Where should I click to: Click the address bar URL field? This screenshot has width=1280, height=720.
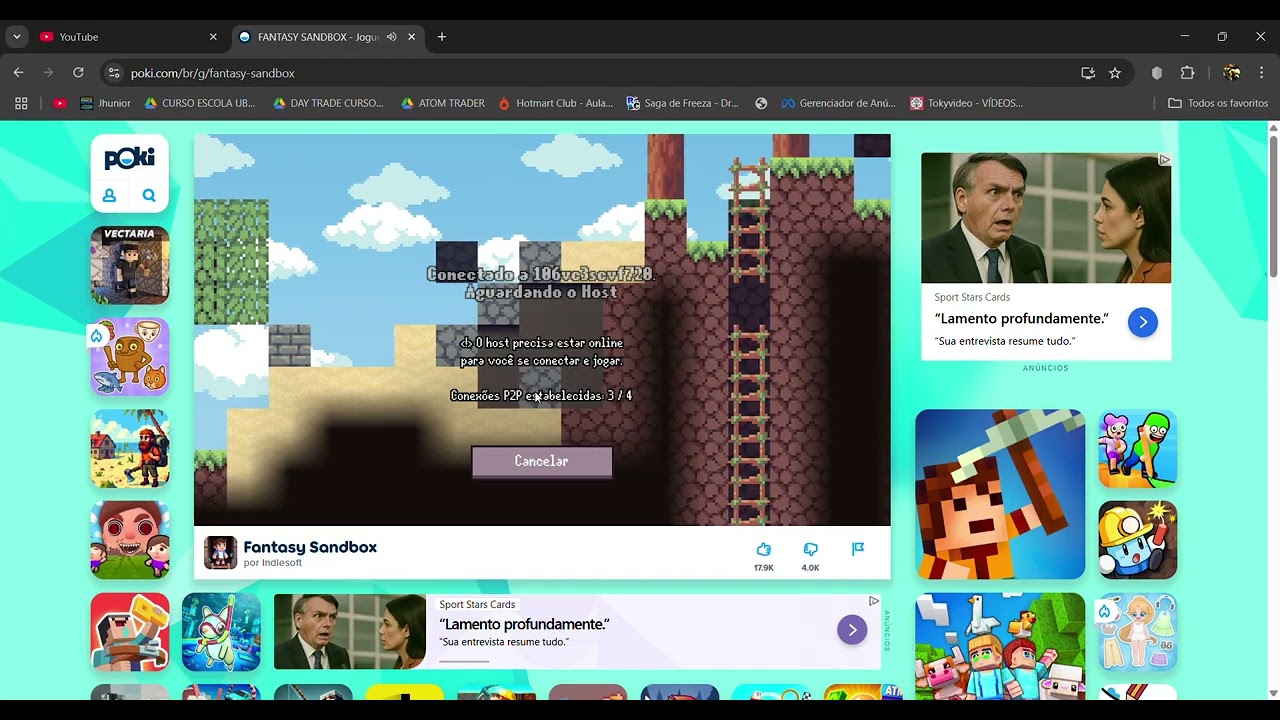click(600, 73)
